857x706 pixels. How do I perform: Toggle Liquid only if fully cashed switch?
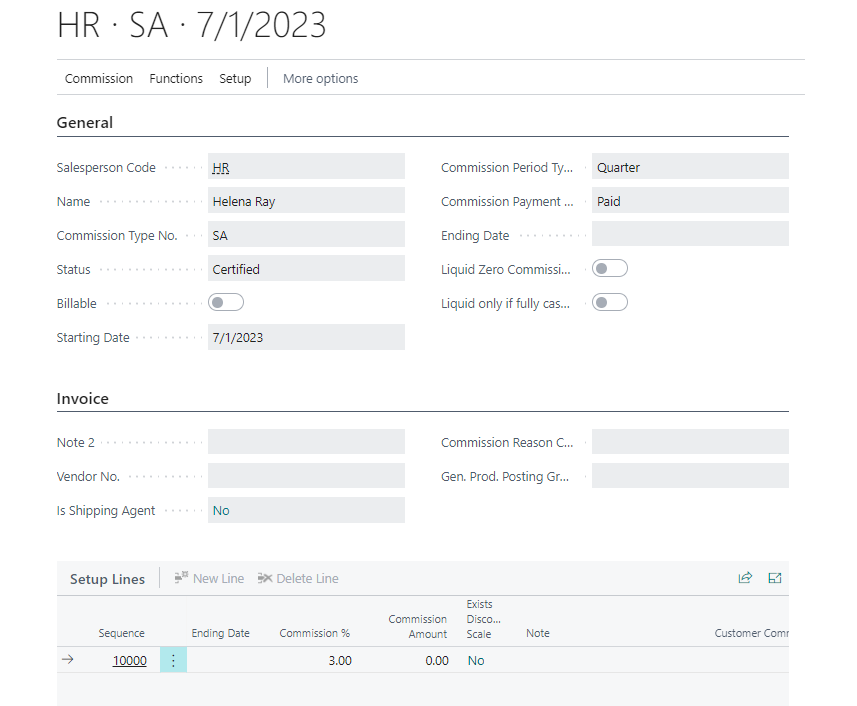tap(610, 303)
